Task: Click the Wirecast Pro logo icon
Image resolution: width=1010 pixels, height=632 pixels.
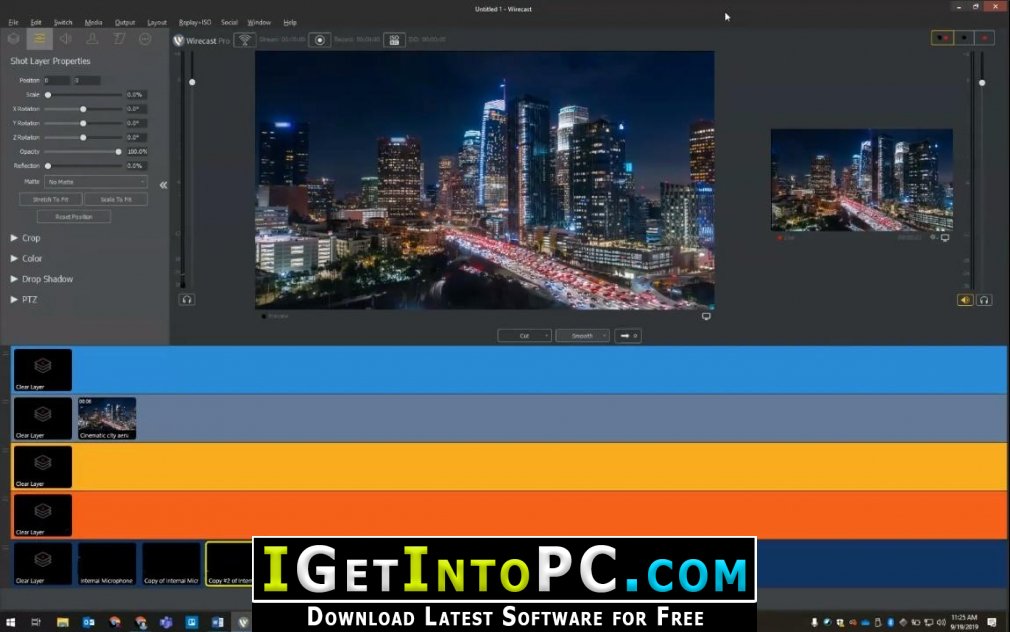Action: tap(179, 40)
